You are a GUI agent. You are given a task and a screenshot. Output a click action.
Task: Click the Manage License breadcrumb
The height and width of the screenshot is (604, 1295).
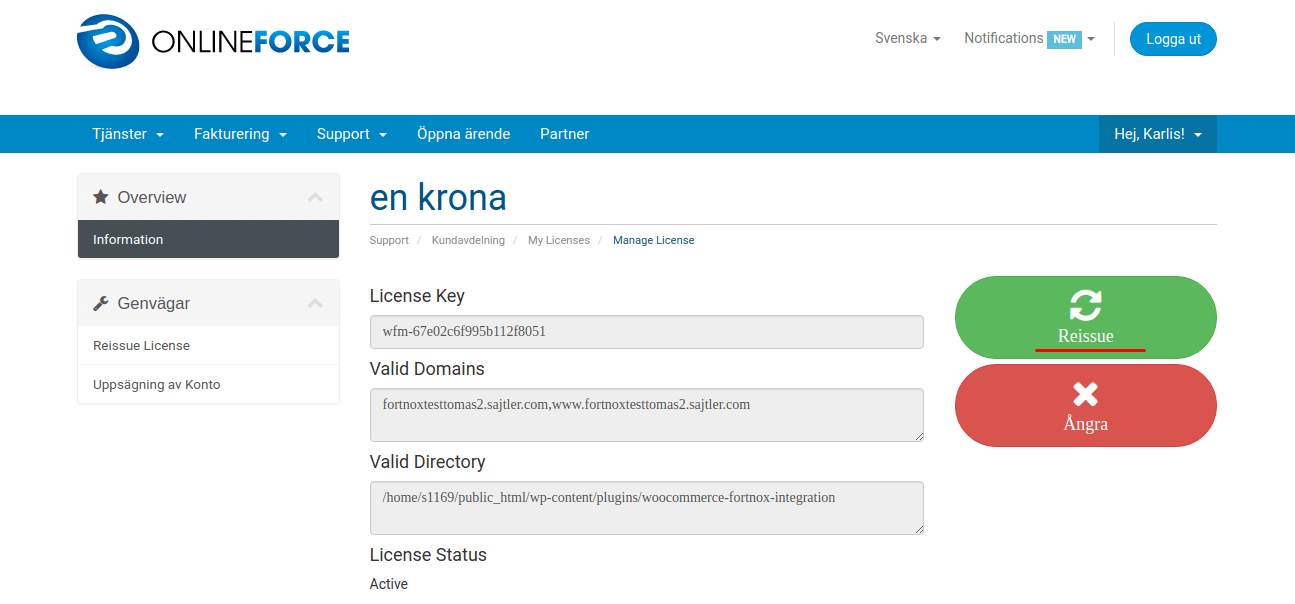pyautogui.click(x=654, y=240)
